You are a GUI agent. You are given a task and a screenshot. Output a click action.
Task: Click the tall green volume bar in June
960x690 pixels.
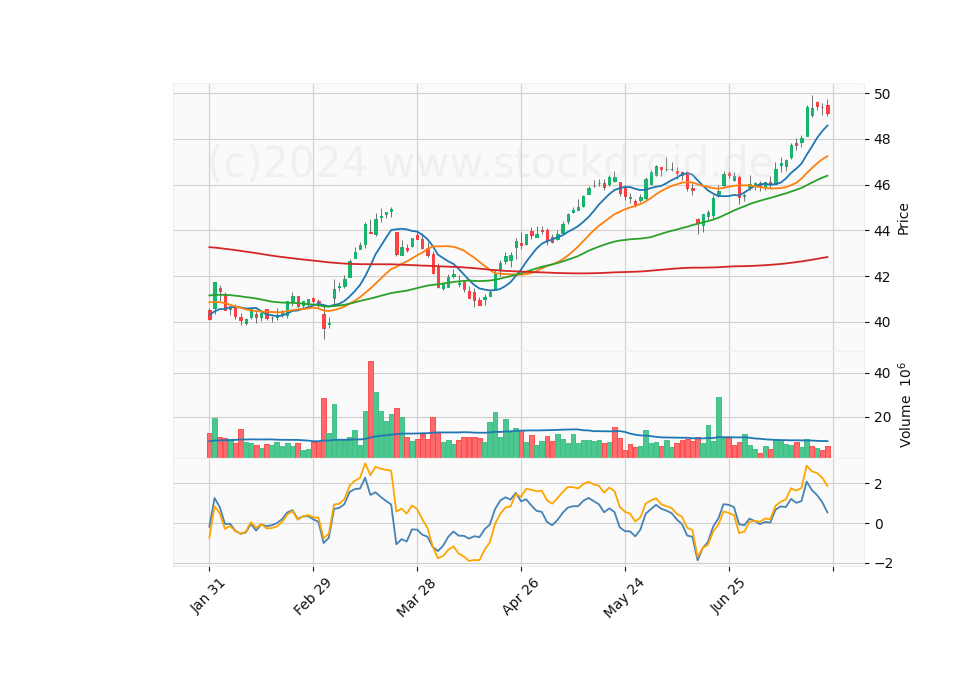[x=719, y=427]
